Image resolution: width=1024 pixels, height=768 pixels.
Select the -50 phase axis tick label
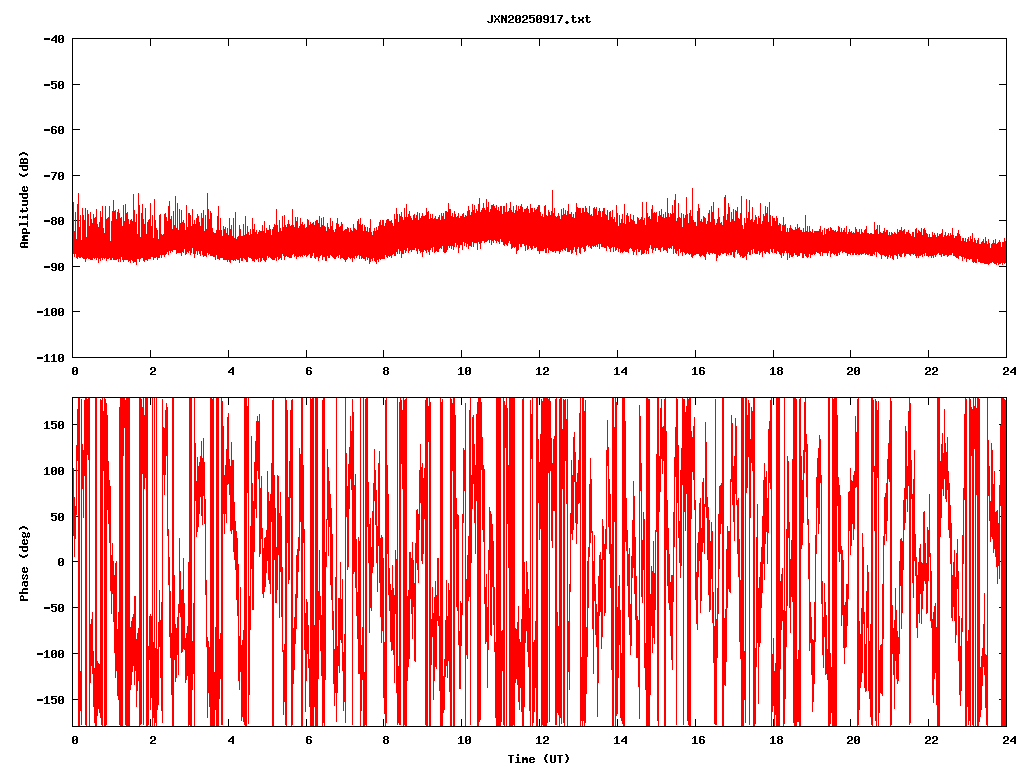[55, 608]
